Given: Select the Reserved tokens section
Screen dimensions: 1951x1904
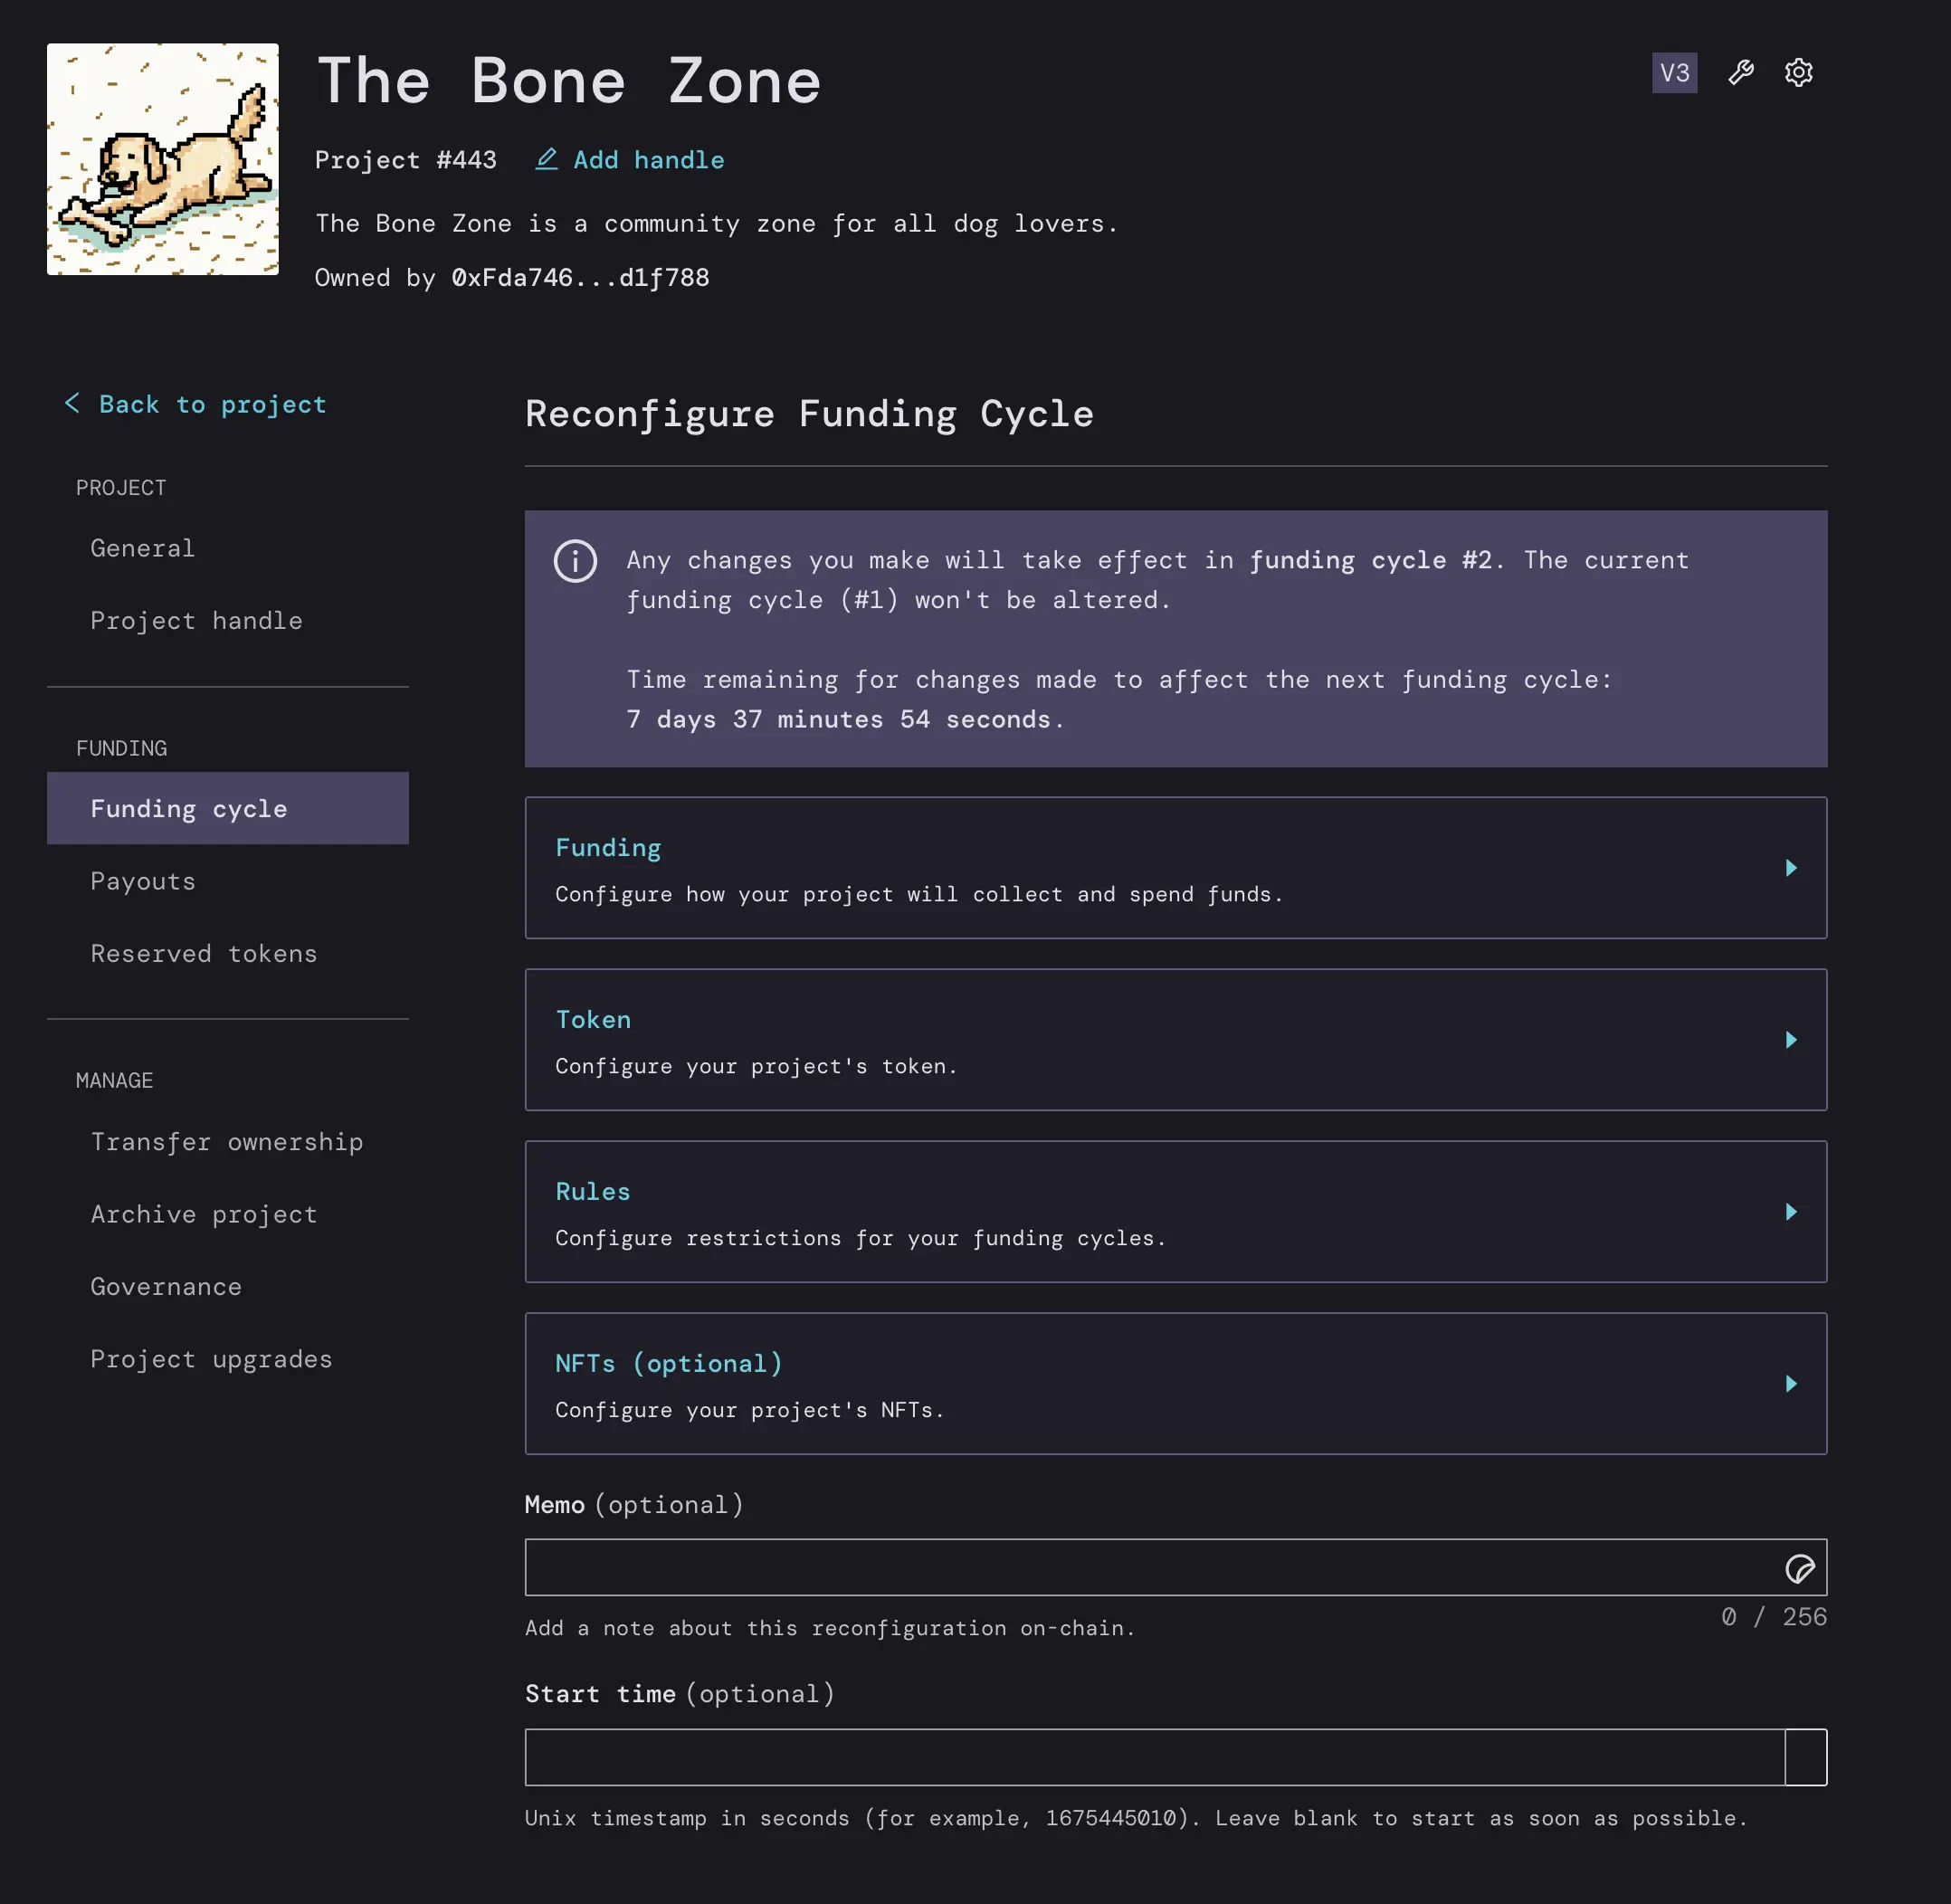Looking at the screenshot, I should [203, 953].
